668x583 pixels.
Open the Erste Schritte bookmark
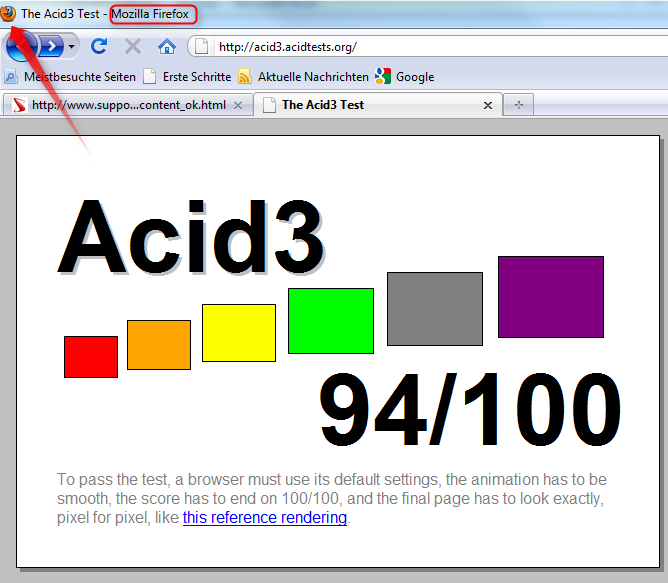[187, 77]
